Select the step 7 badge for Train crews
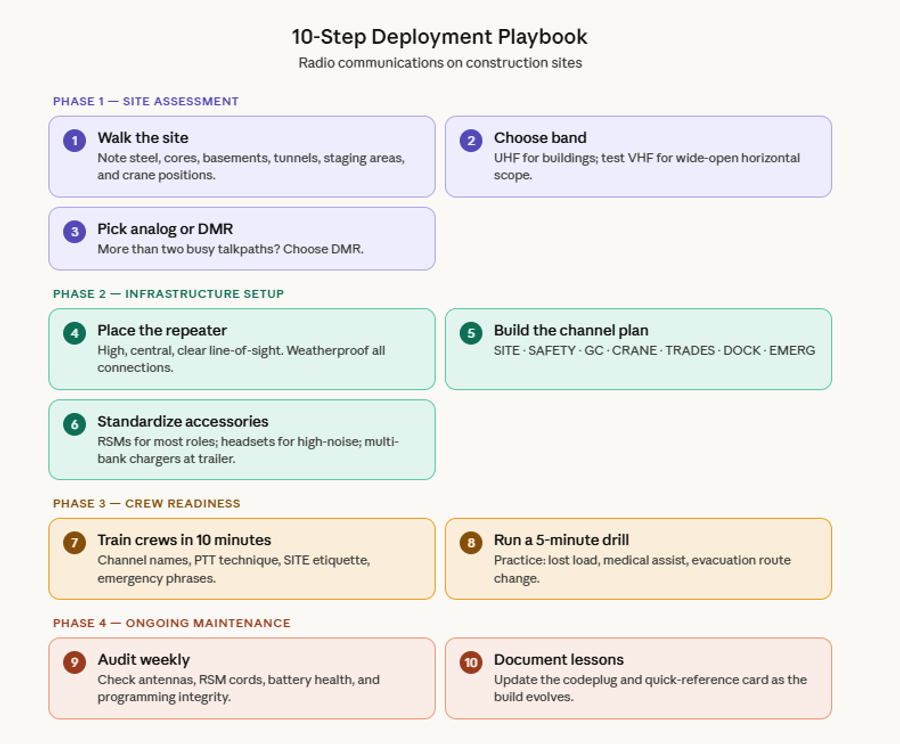 click(73, 541)
